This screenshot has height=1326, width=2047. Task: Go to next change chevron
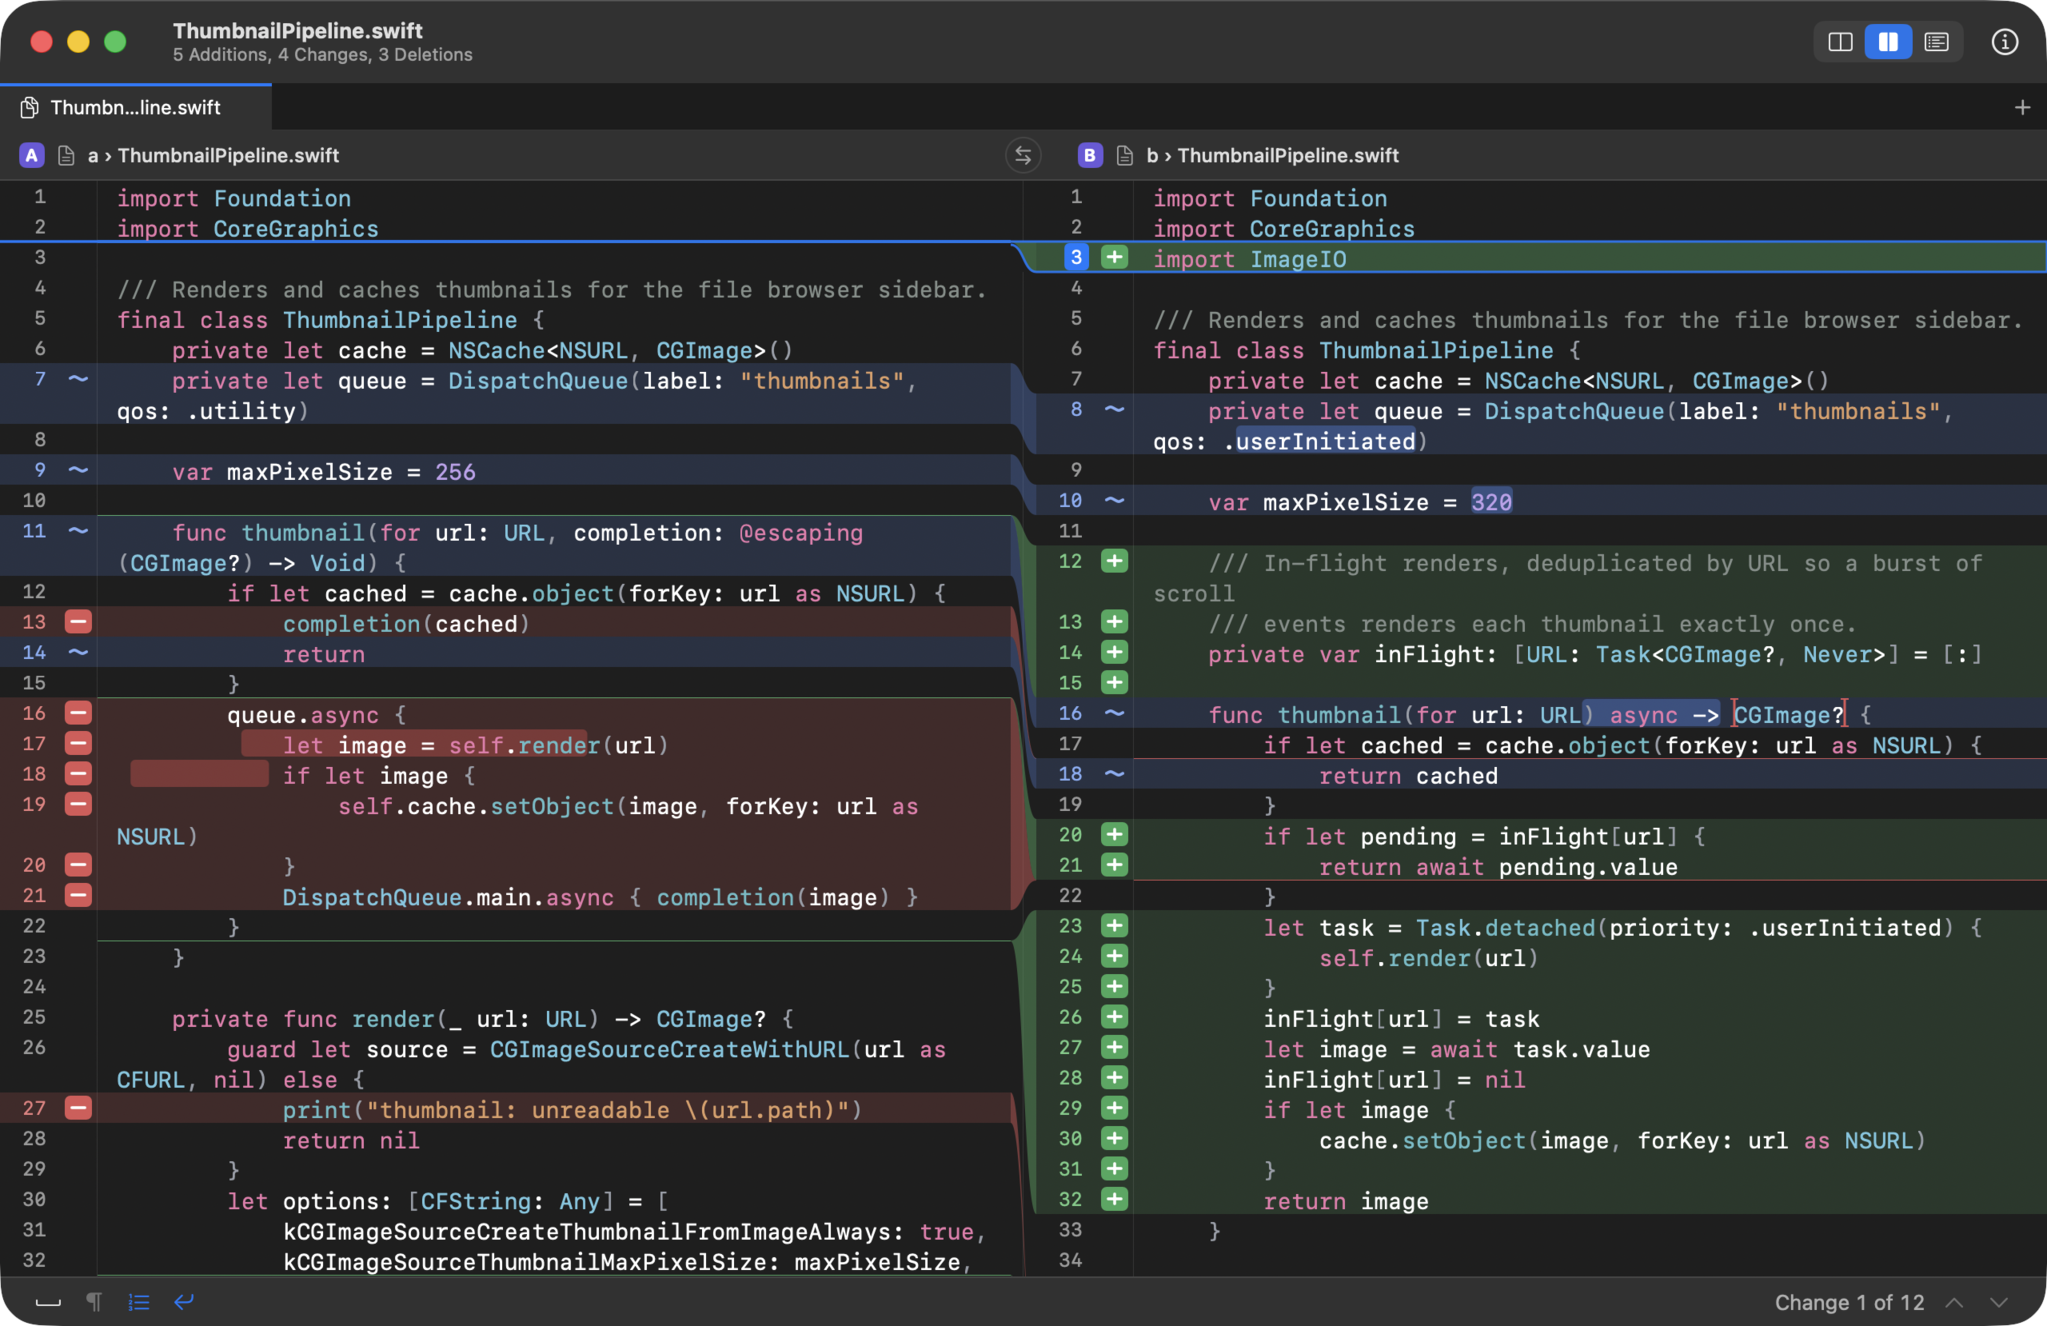[x=1999, y=1302]
